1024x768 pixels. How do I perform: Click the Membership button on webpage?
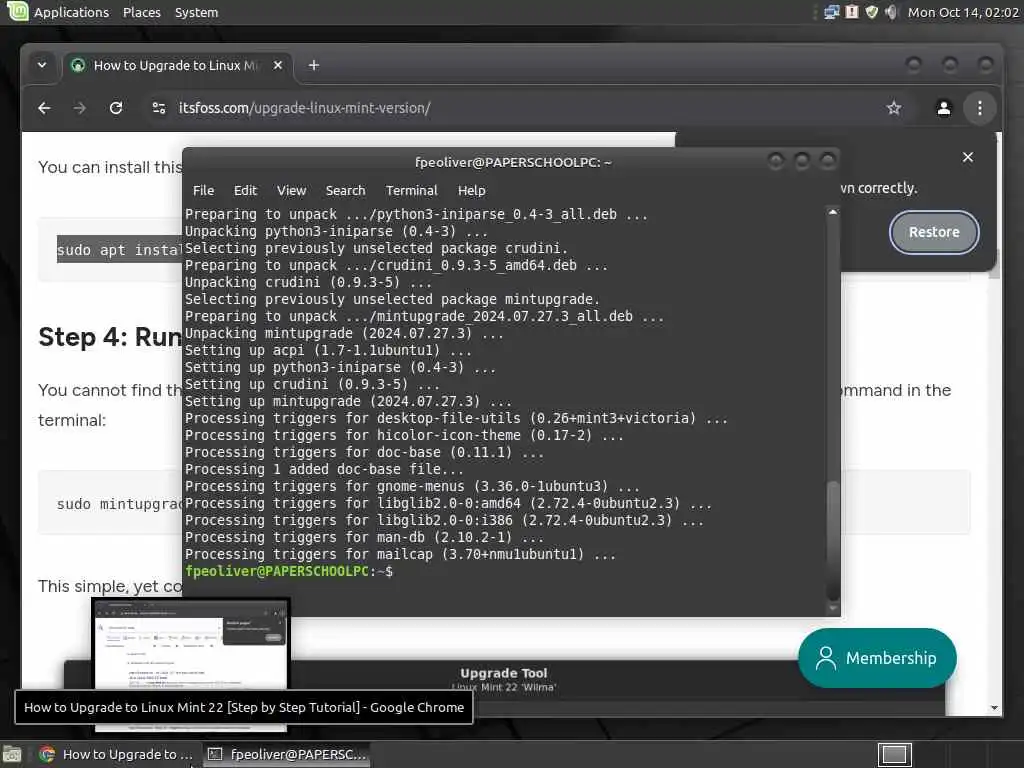tap(877, 658)
